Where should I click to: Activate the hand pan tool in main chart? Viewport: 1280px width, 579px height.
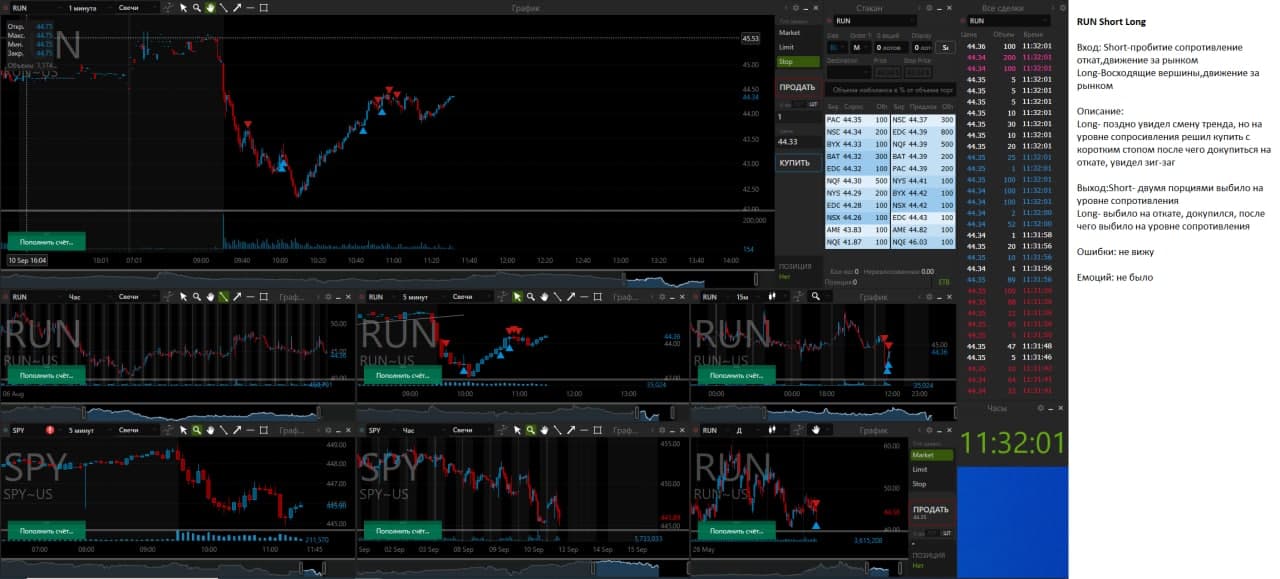click(210, 8)
